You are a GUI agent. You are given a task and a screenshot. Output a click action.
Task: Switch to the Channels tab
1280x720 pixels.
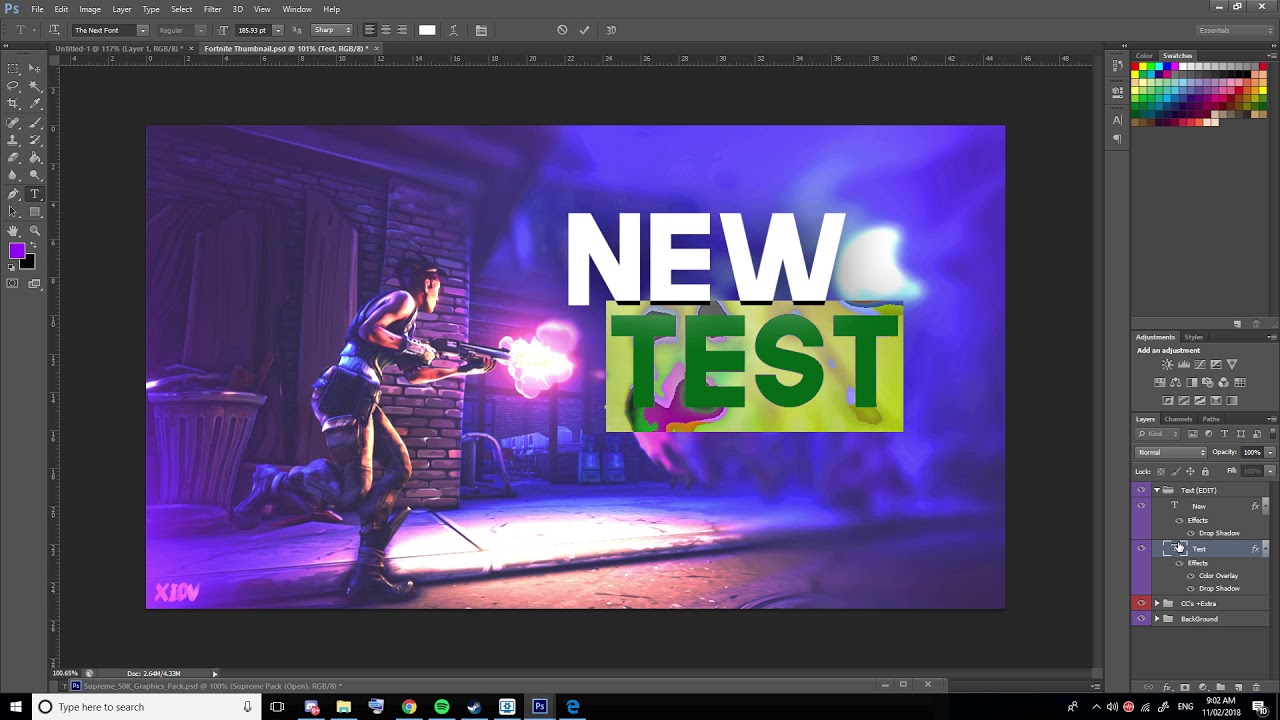(x=1178, y=419)
